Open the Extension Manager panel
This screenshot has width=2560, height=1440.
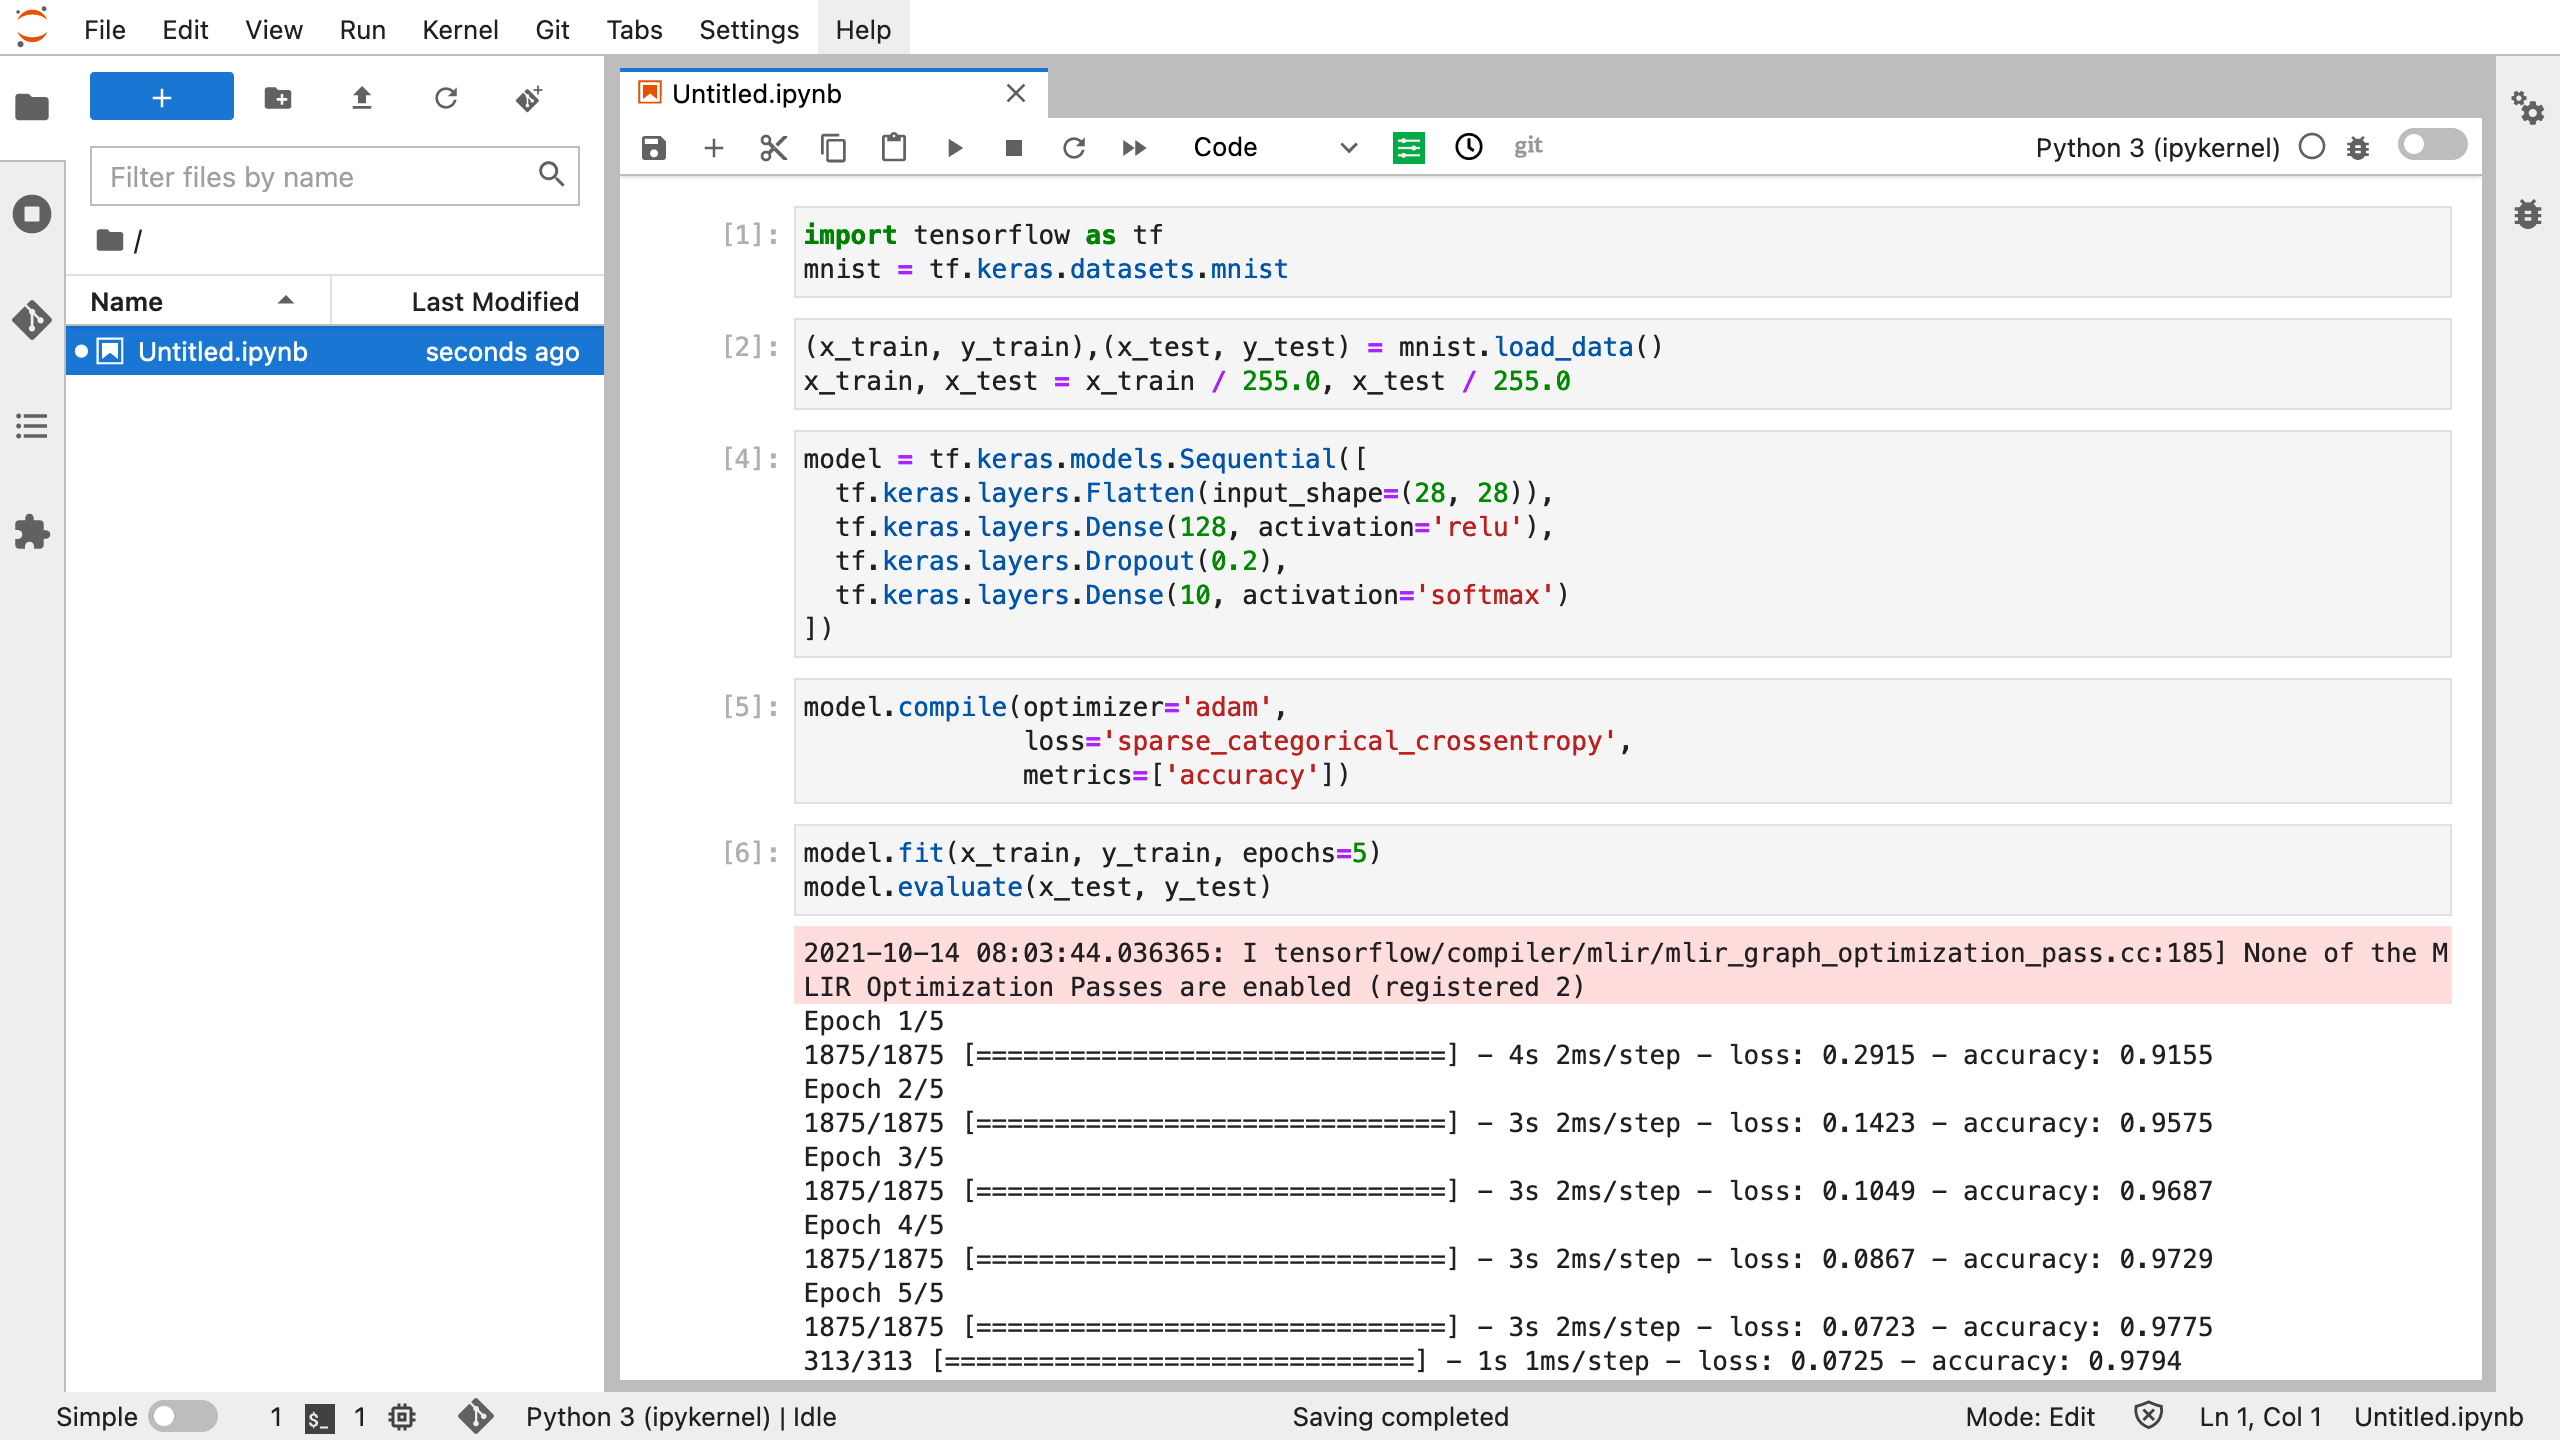point(32,532)
